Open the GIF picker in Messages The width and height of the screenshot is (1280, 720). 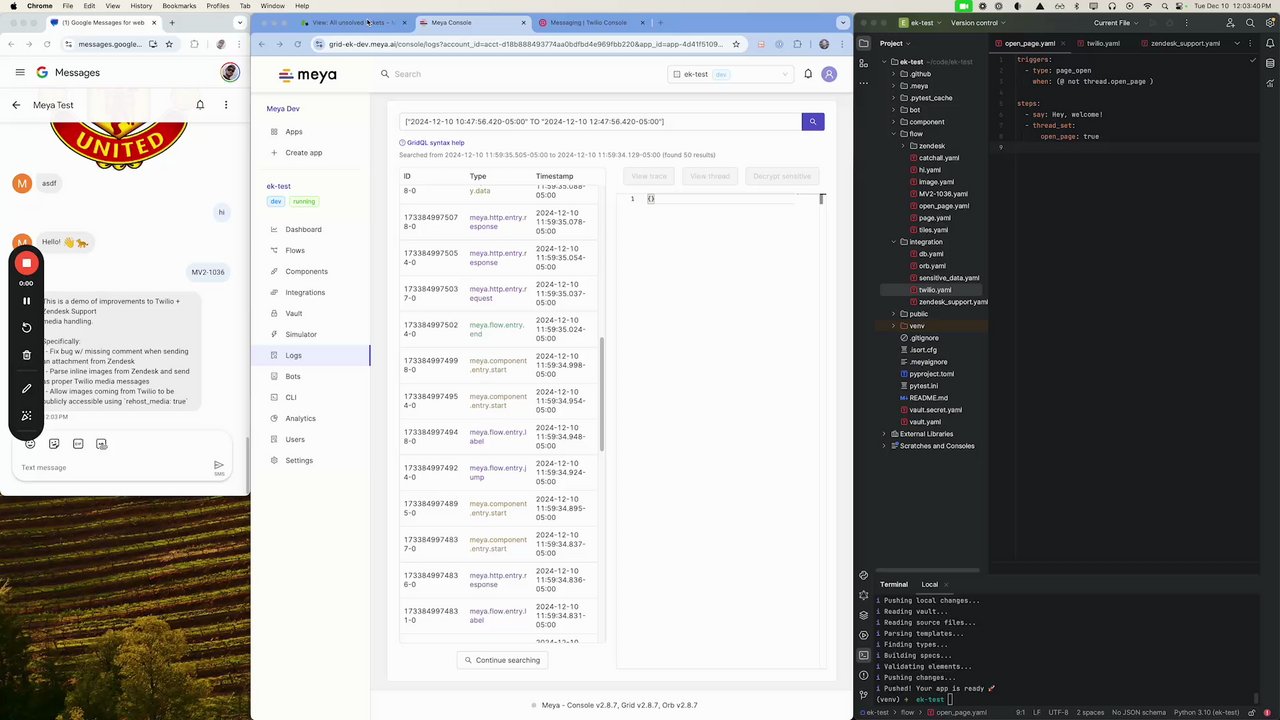click(78, 444)
